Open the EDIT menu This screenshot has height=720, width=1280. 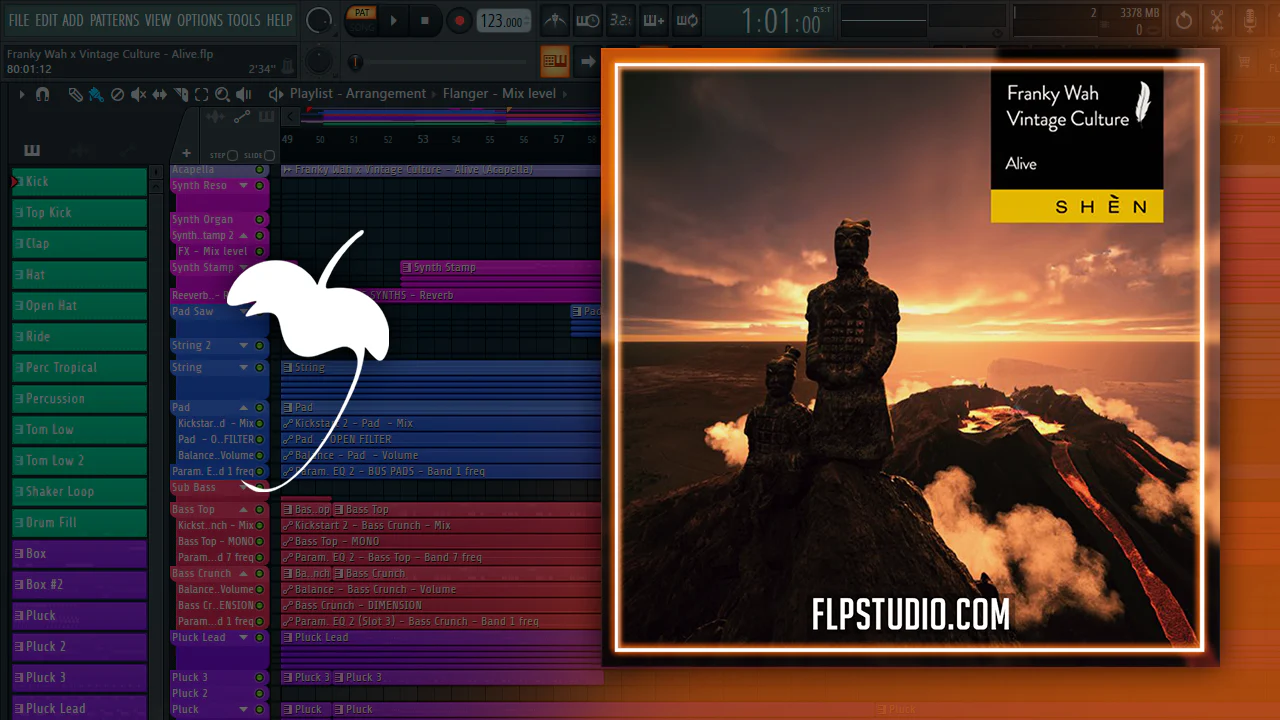click(46, 20)
